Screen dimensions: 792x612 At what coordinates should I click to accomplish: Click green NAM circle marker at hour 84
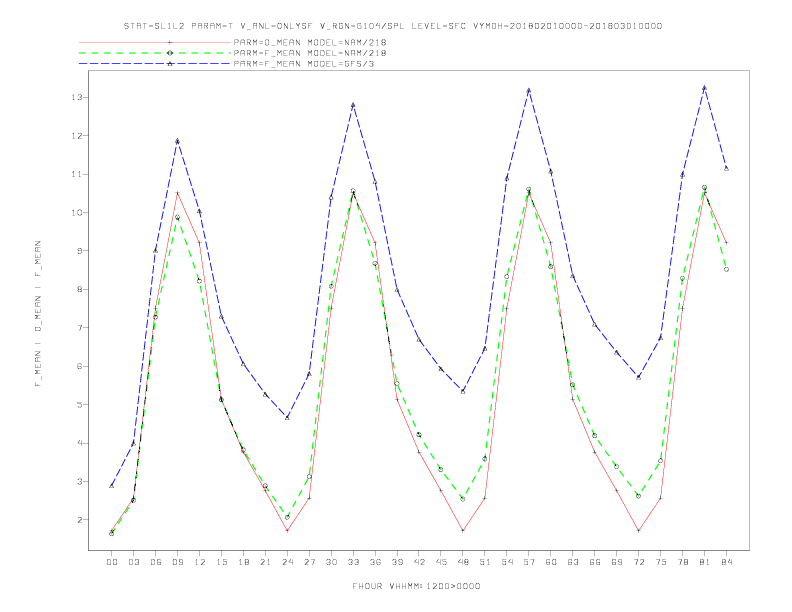tap(726, 270)
